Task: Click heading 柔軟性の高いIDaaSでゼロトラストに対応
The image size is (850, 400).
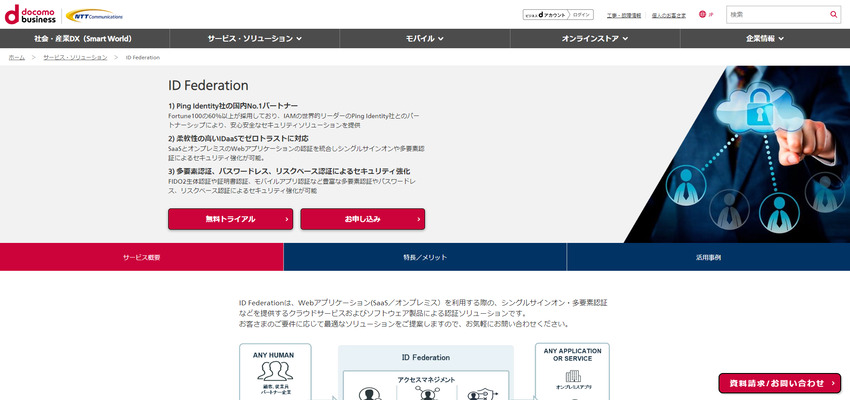Action: coord(241,138)
